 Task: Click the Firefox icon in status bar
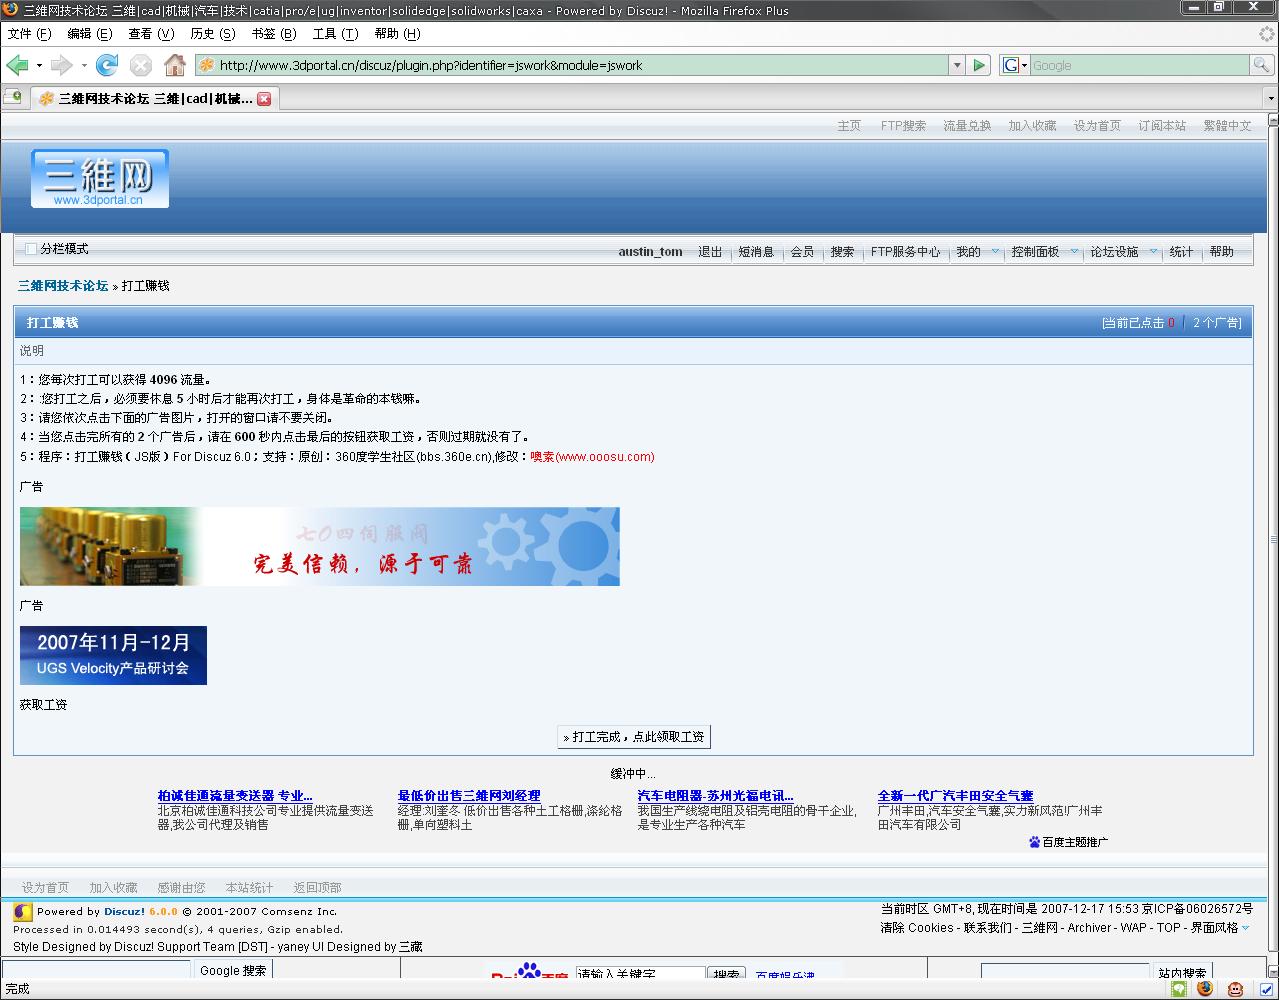click(x=1205, y=989)
